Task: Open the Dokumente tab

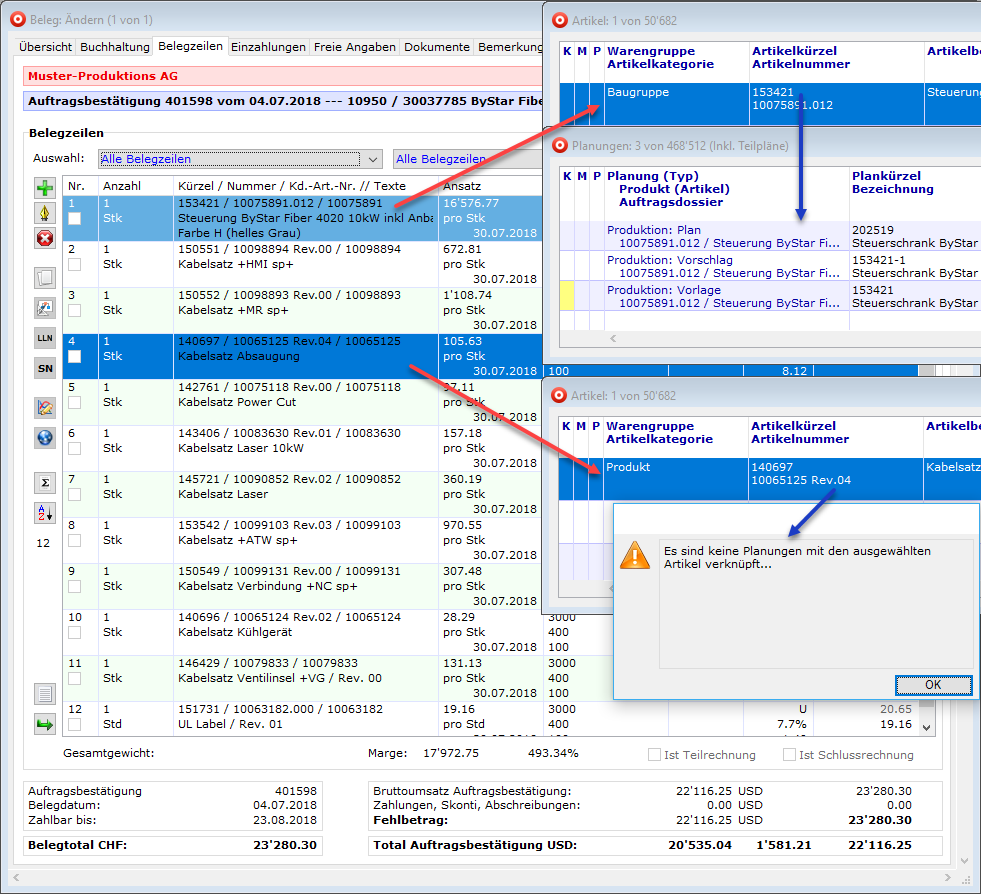Action: (x=437, y=47)
